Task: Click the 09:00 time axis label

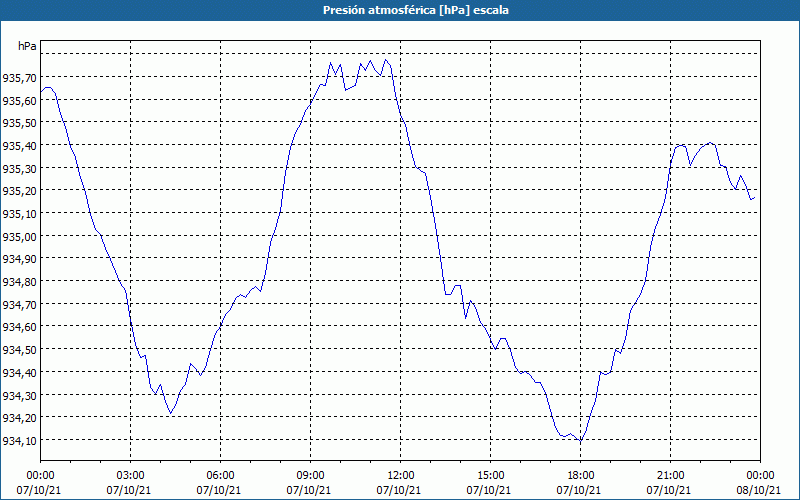Action: pos(310,476)
